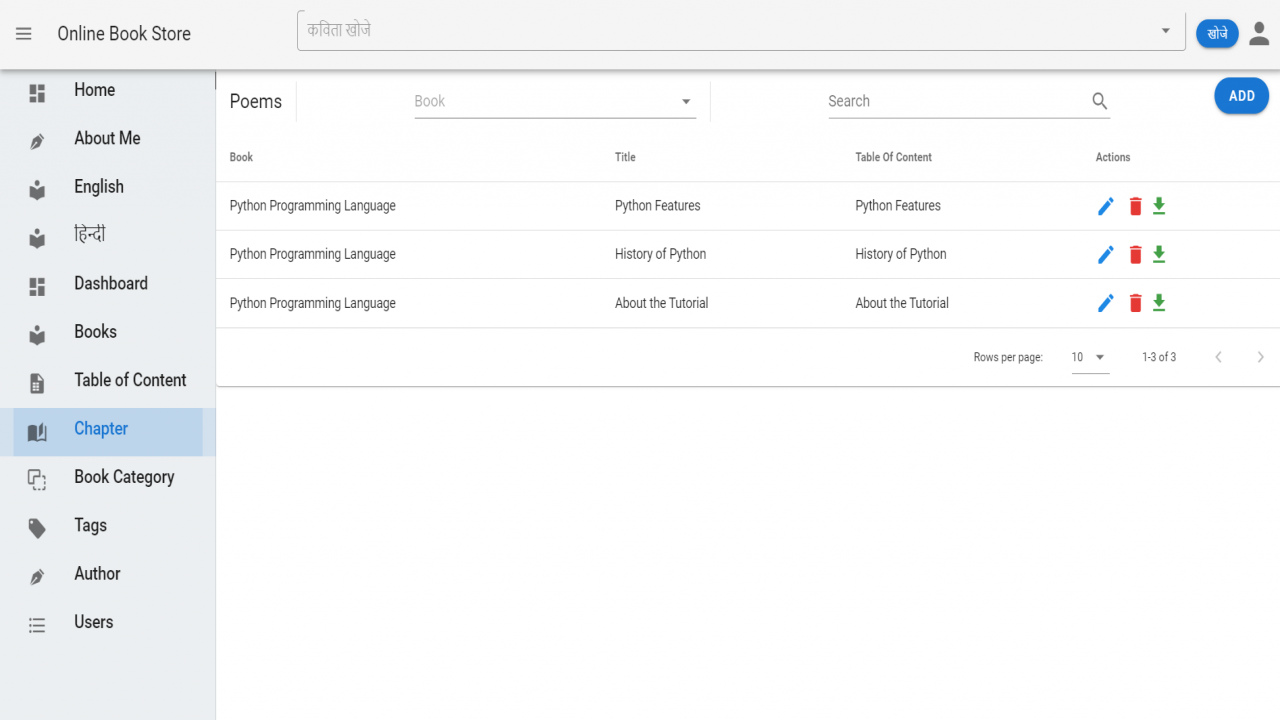This screenshot has width=1280, height=720.
Task: Sort by the Title column header
Action: 625,157
